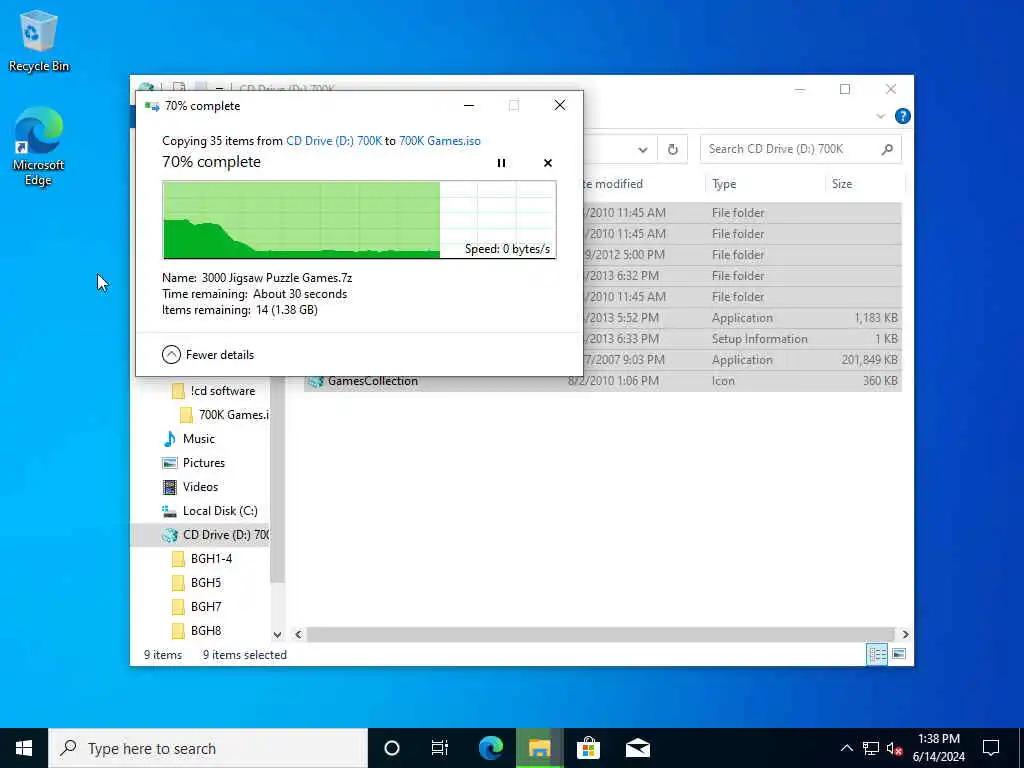This screenshot has height=768, width=1024.
Task: Click navigation pane scroll down arrow
Action: 278,635
